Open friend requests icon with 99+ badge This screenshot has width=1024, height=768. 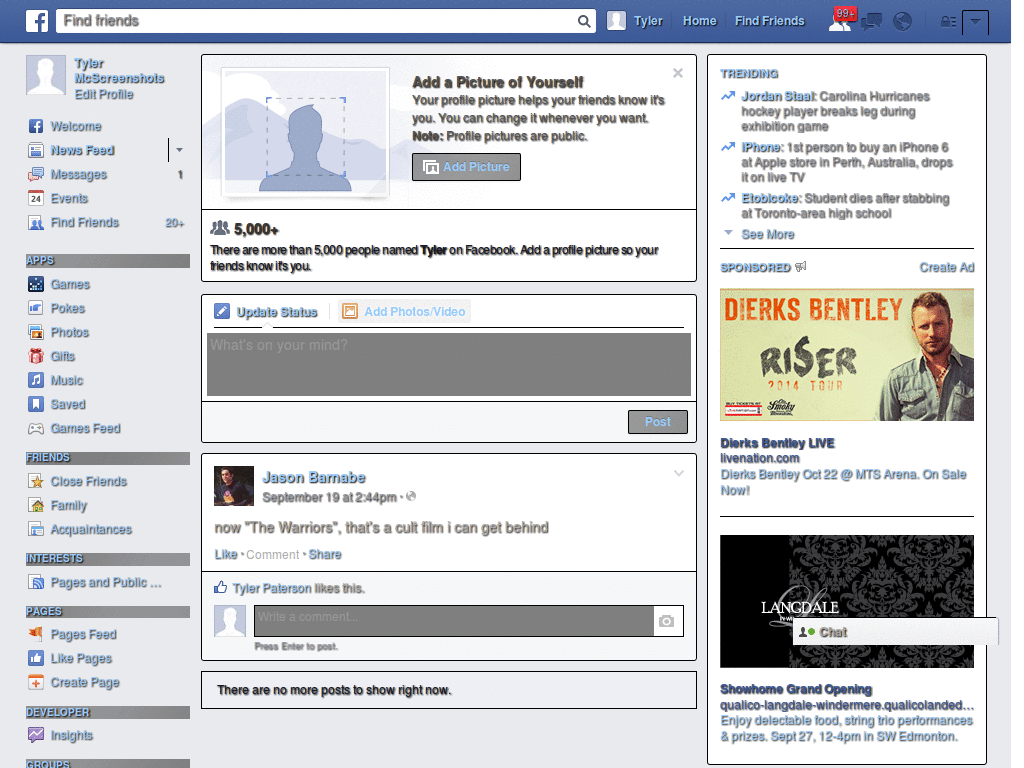(841, 20)
